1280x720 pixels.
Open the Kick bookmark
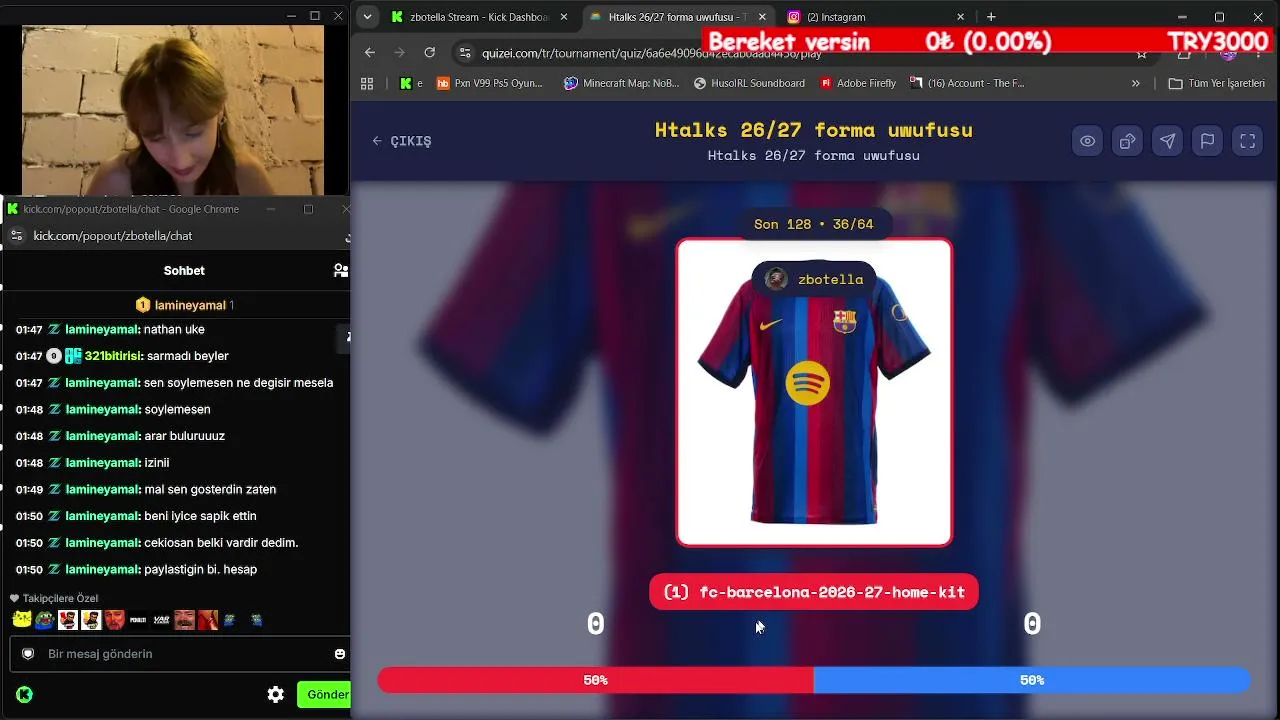point(411,83)
